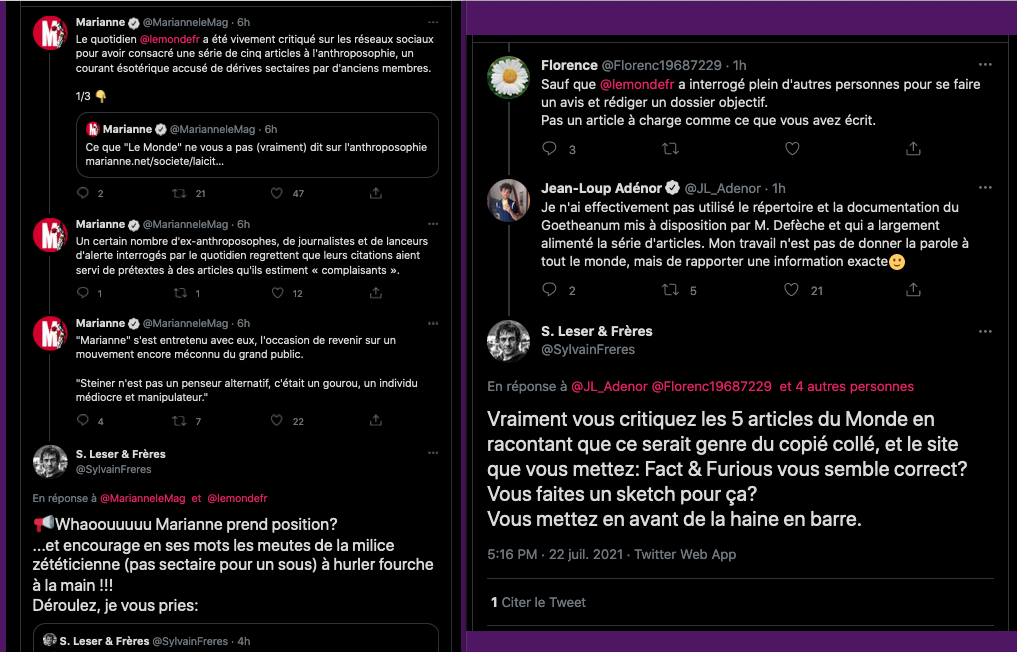This screenshot has height=652, width=1017.
Task: Open the 'et 4 autres personnes' link
Action: [x=846, y=387]
